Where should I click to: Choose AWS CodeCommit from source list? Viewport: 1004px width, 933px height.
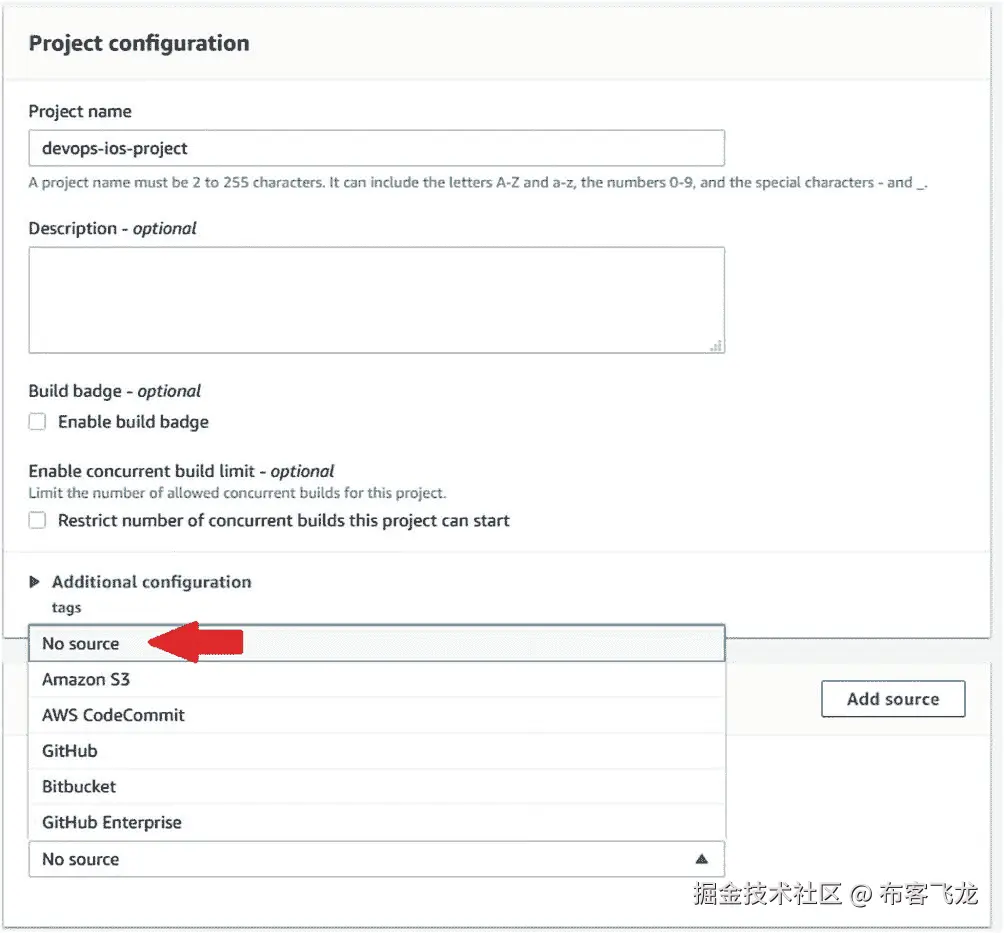click(113, 716)
